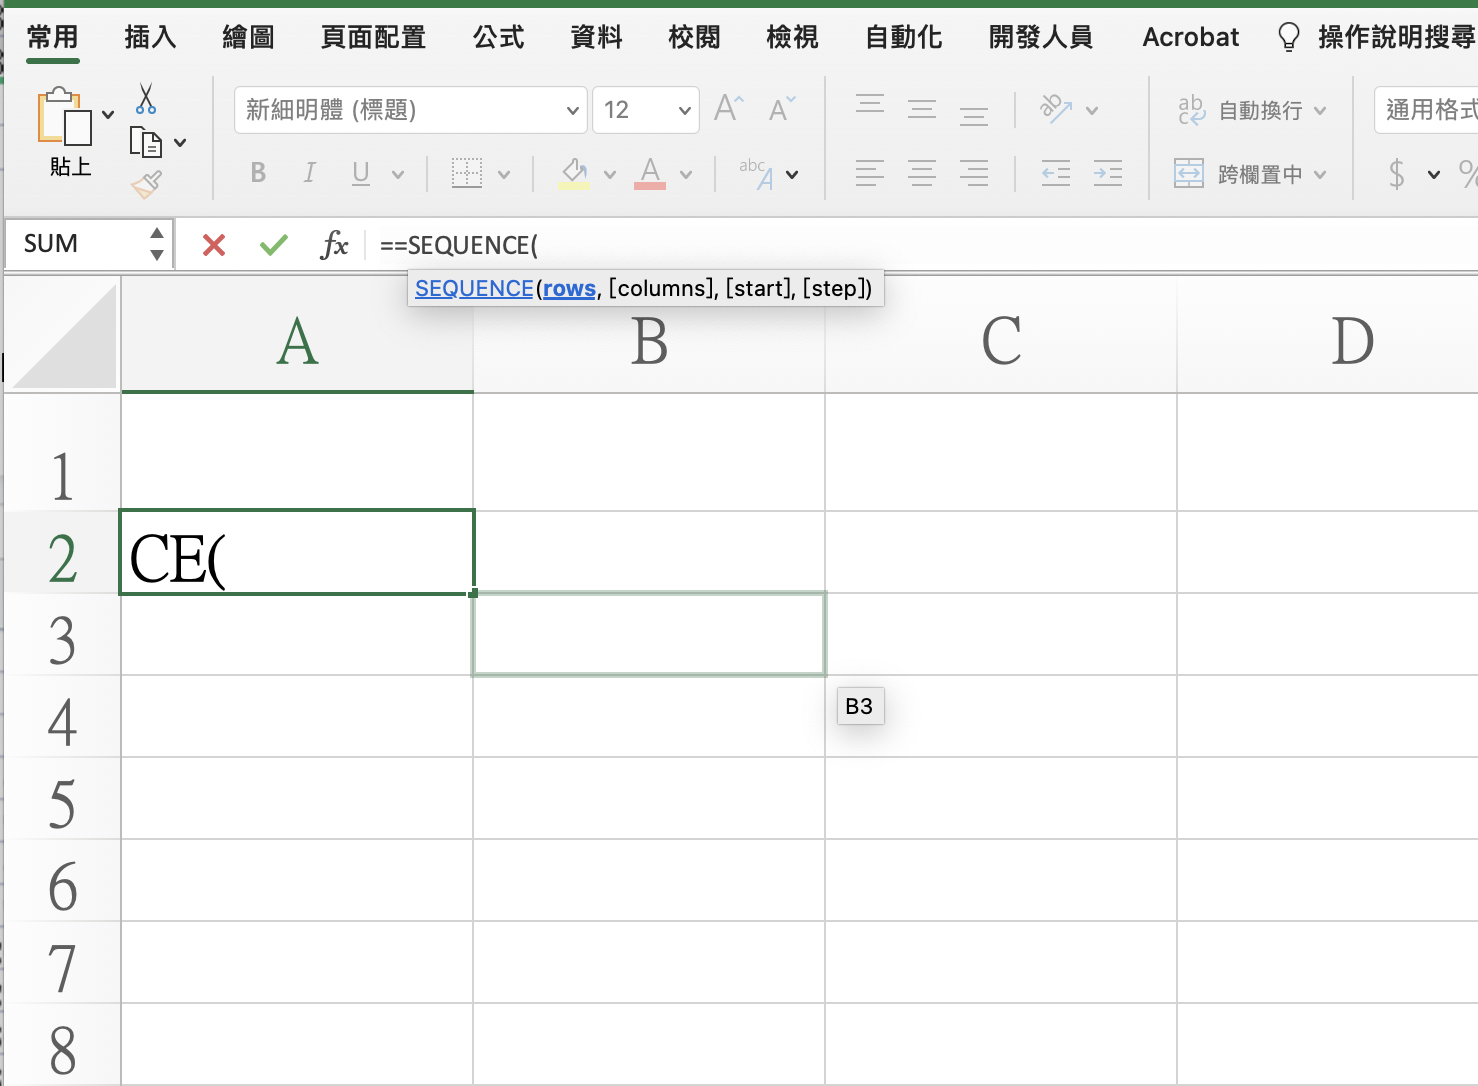Image resolution: width=1478 pixels, height=1086 pixels.
Task: Open the 頁面配置 ribbon tab
Action: point(373,38)
